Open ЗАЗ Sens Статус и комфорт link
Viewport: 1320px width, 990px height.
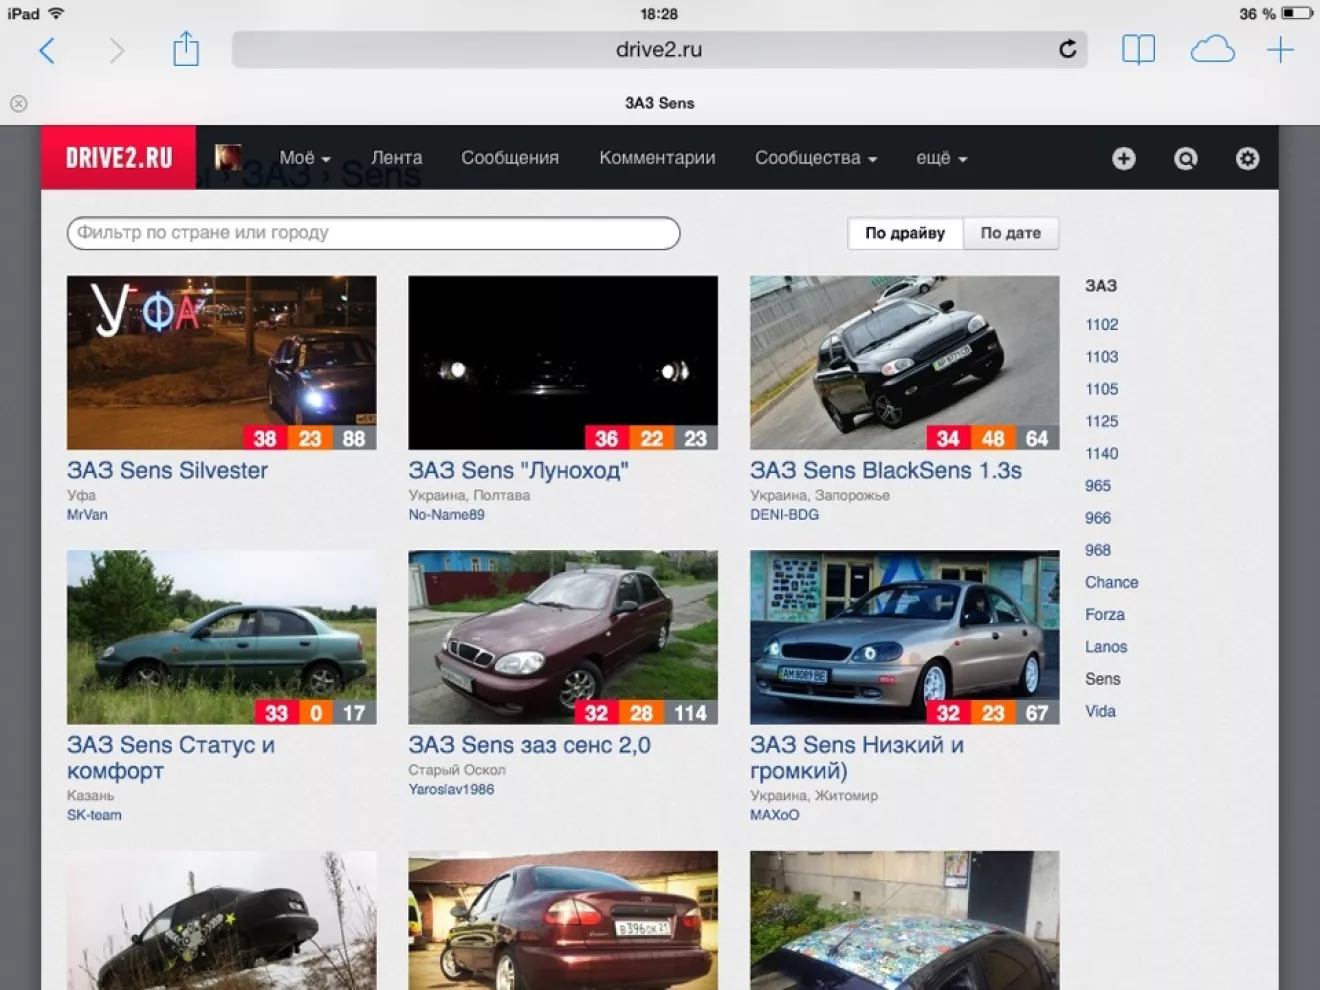(x=171, y=758)
